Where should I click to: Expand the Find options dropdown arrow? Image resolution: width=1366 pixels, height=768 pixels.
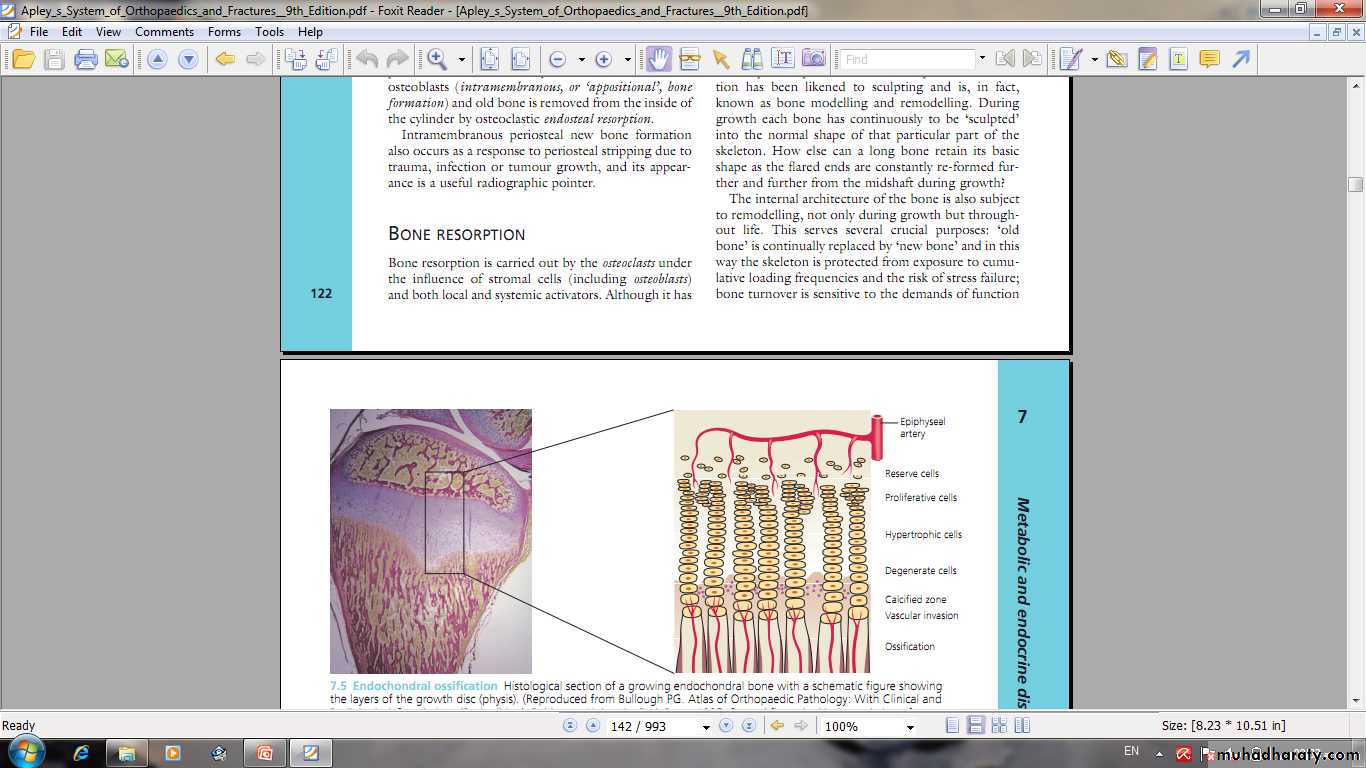982,59
